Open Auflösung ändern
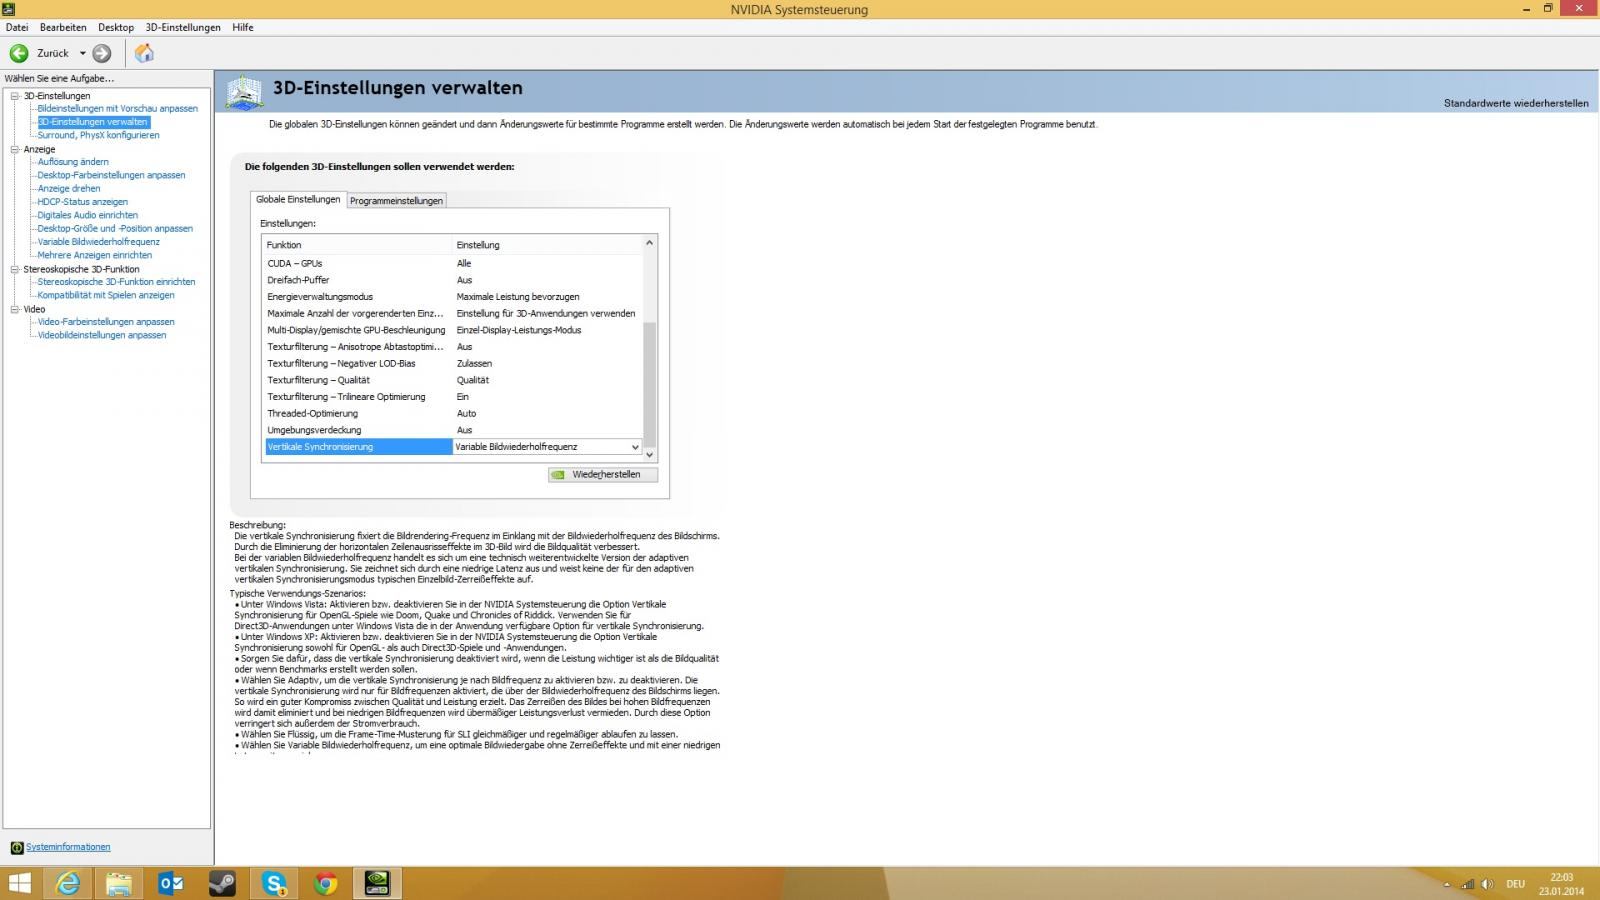The height and width of the screenshot is (900, 1600). pyautogui.click(x=73, y=162)
